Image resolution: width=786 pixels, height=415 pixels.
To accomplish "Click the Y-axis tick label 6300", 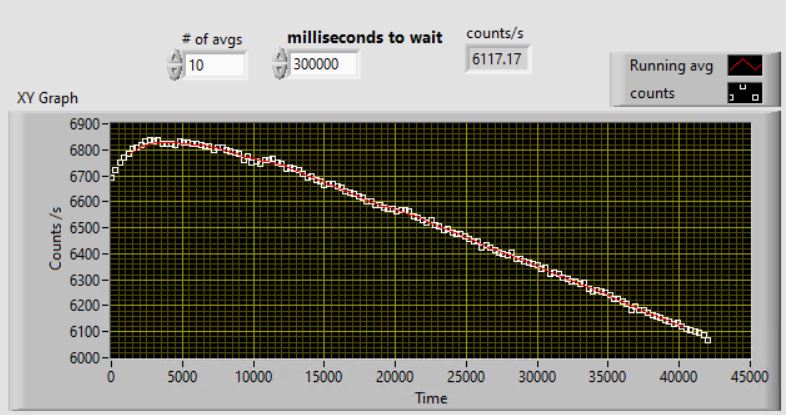I will pyautogui.click(x=86, y=280).
